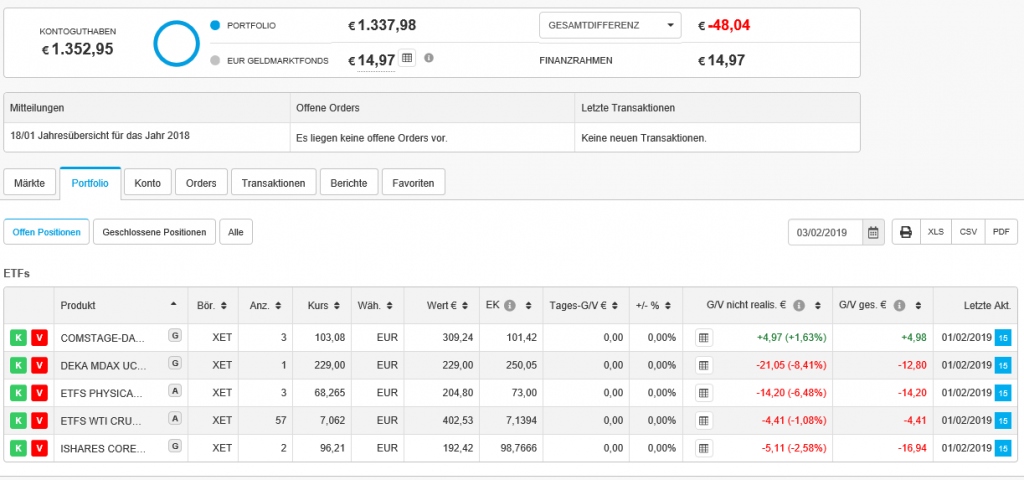Show Offen Positionen filter
The image size is (1024, 480).
coord(46,232)
